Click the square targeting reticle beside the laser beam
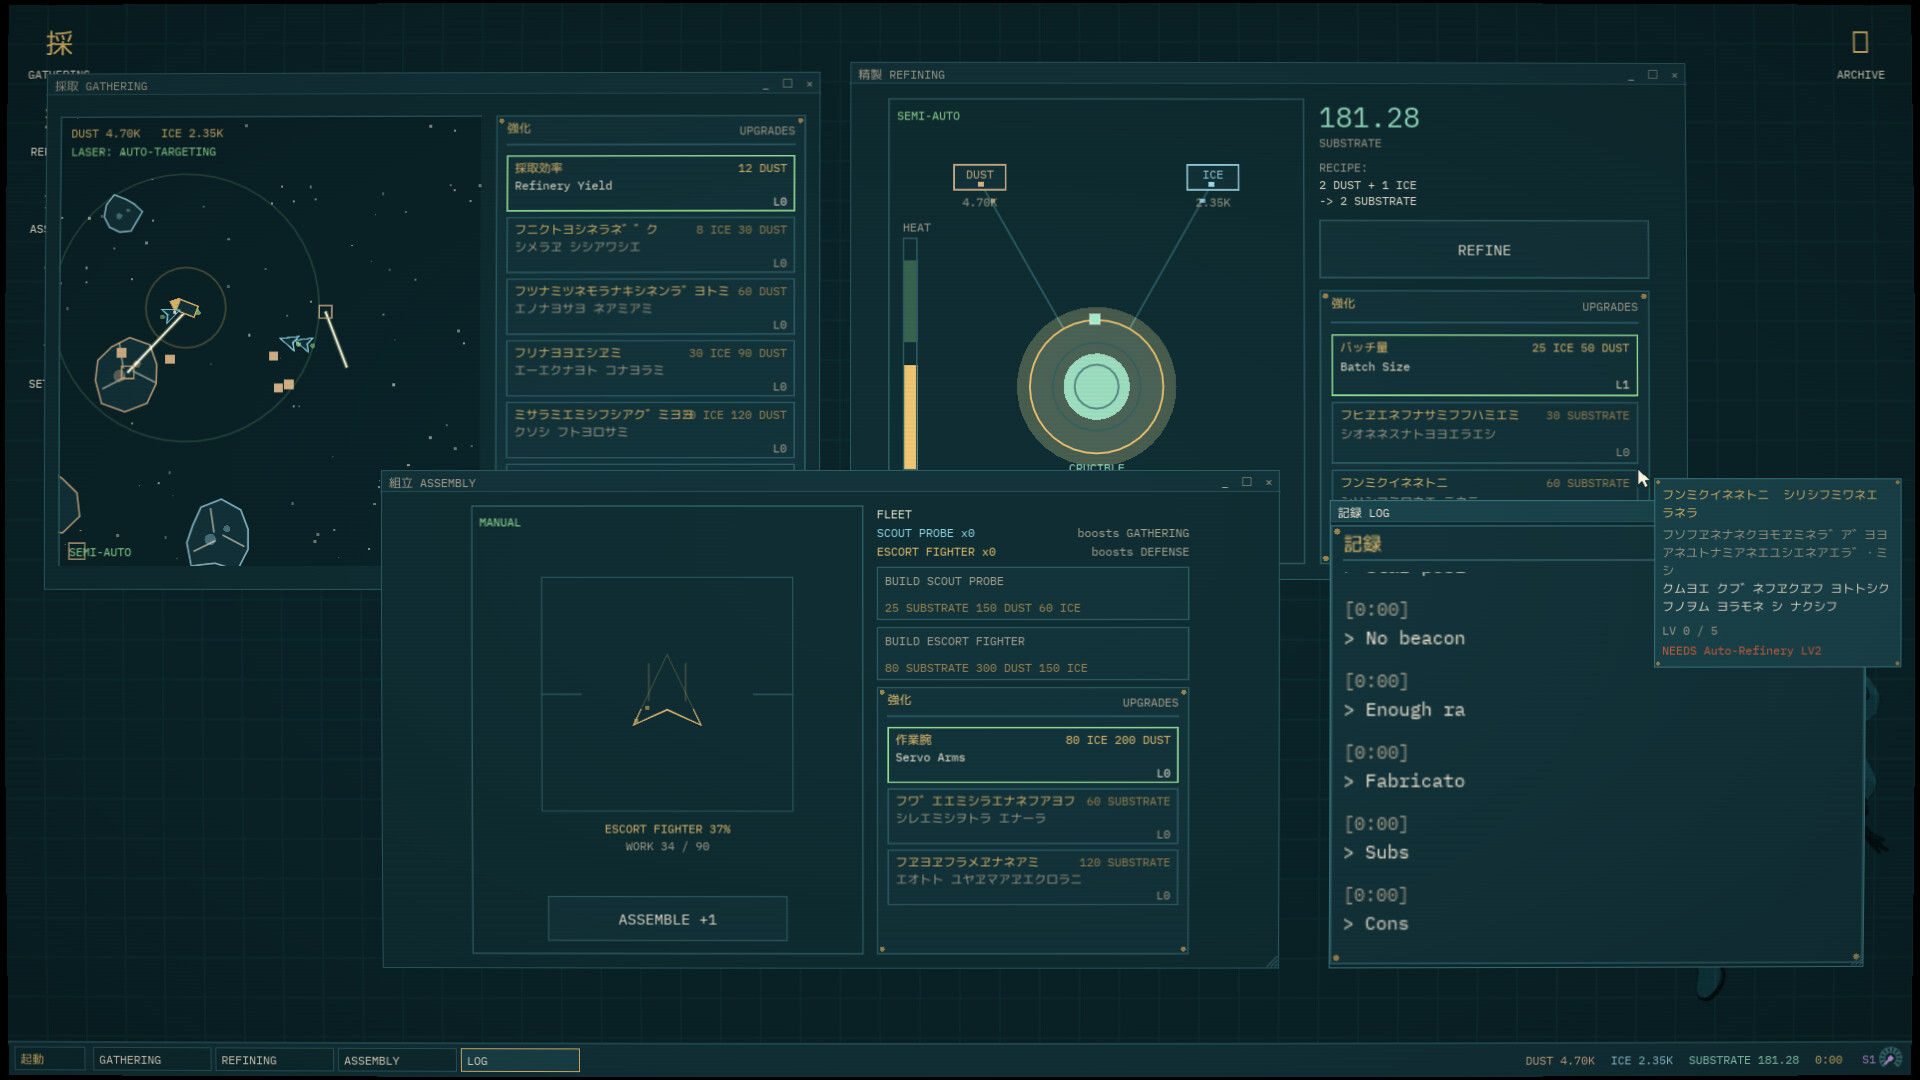 point(325,312)
